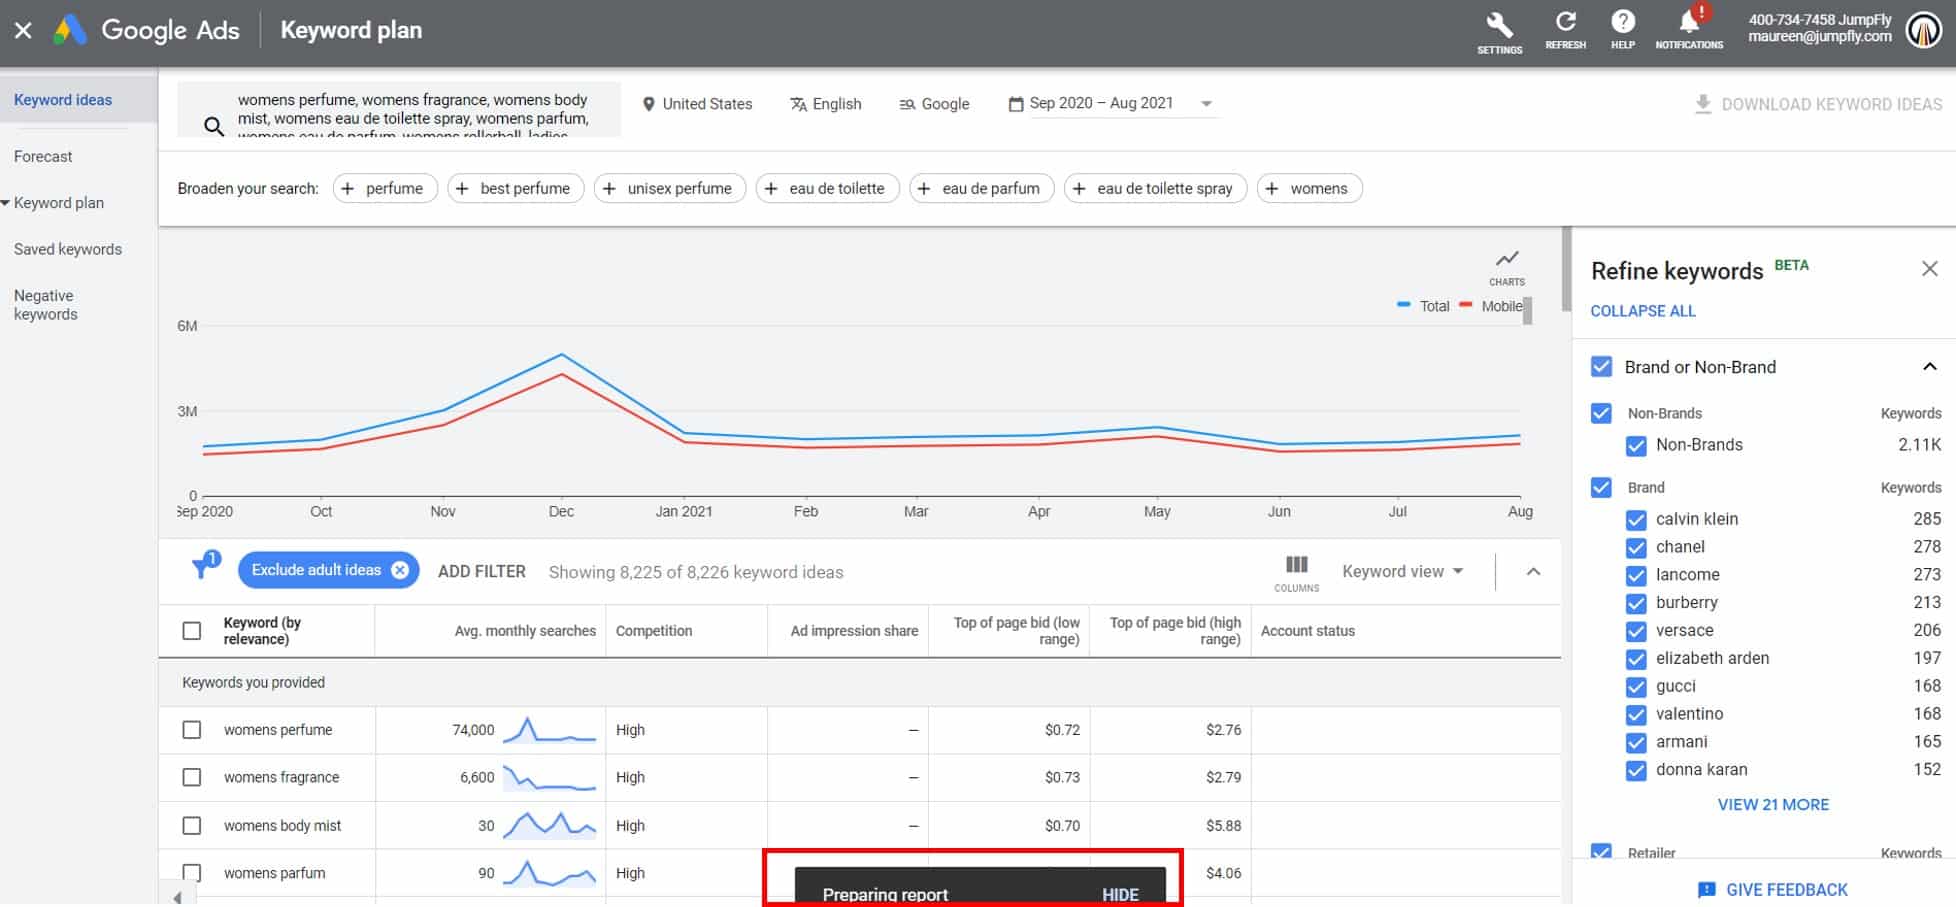Uncheck the calvin klein brand checkbox
Image resolution: width=1956 pixels, height=907 pixels.
tap(1636, 520)
